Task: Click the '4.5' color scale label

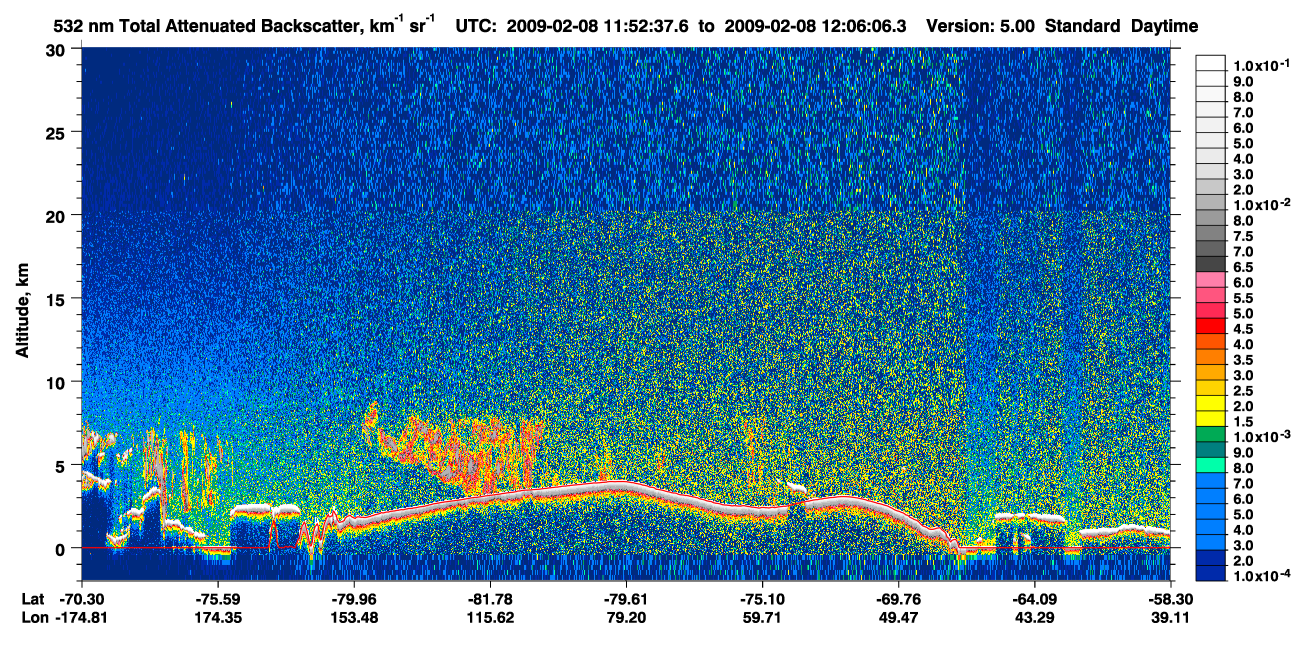Action: [x=1243, y=330]
